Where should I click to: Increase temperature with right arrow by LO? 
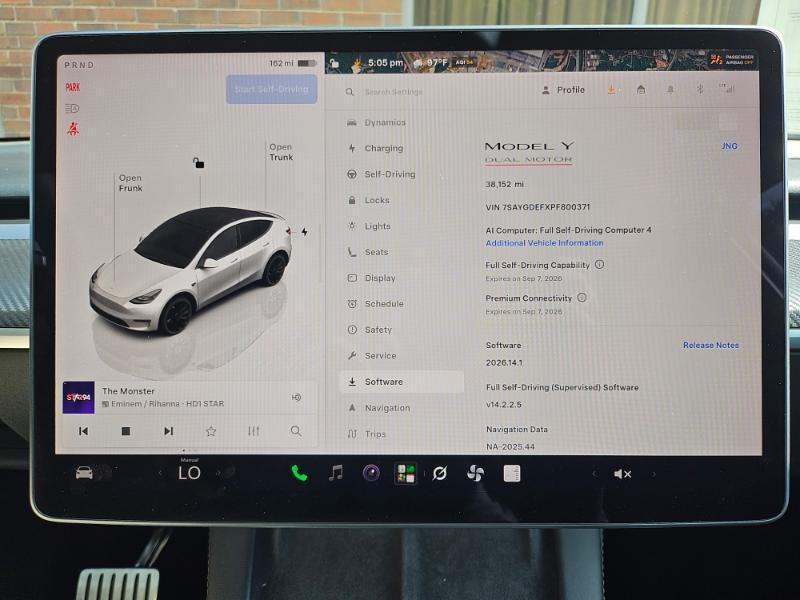coord(218,473)
